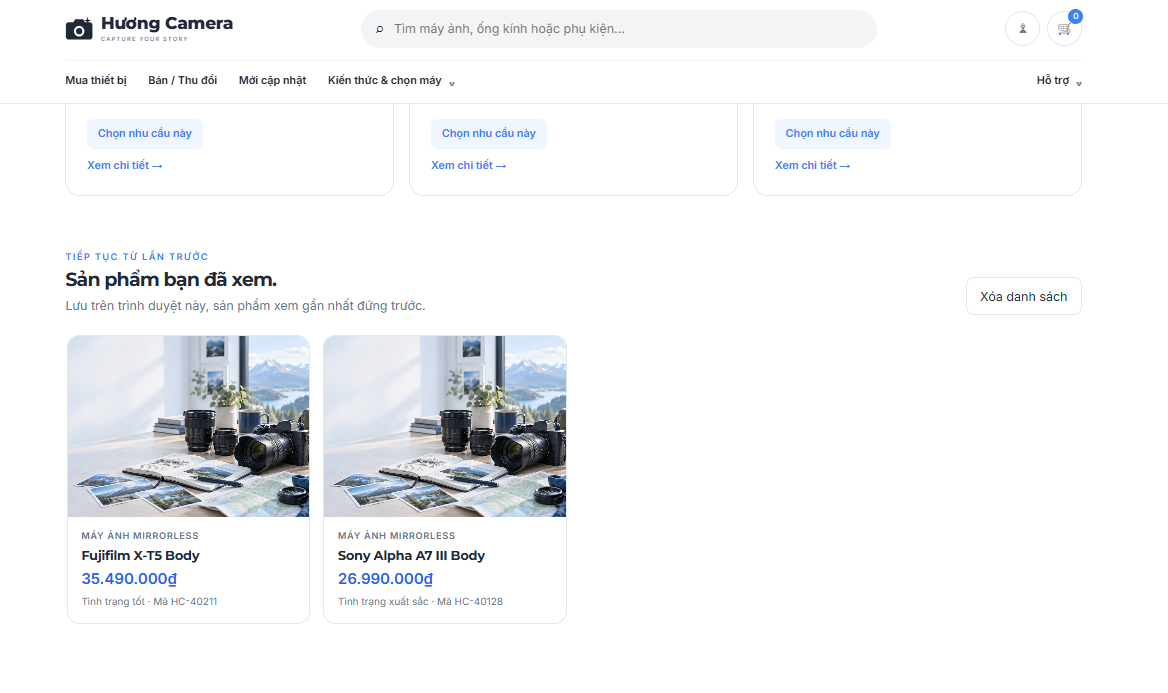Open the Sony Alpha A7 III Body image
This screenshot has height=693, width=1168.
(x=445, y=426)
